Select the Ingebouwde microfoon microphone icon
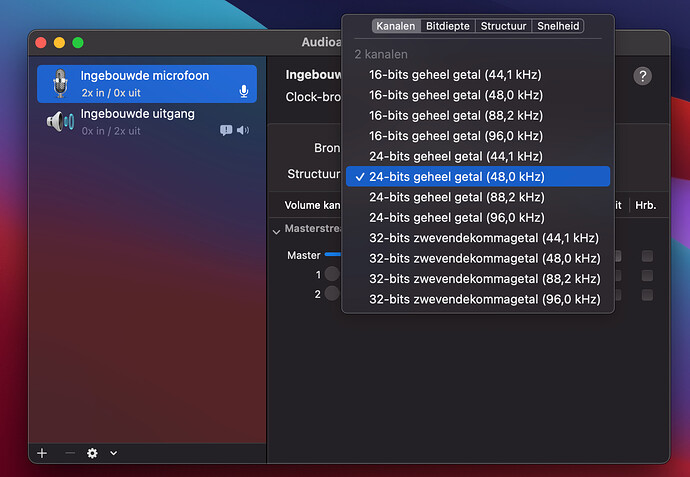The image size is (690, 477). 60,84
